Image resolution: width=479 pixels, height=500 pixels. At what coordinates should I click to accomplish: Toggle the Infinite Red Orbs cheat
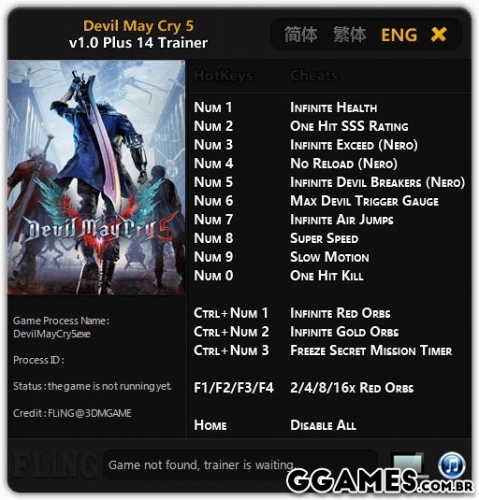pyautogui.click(x=340, y=313)
